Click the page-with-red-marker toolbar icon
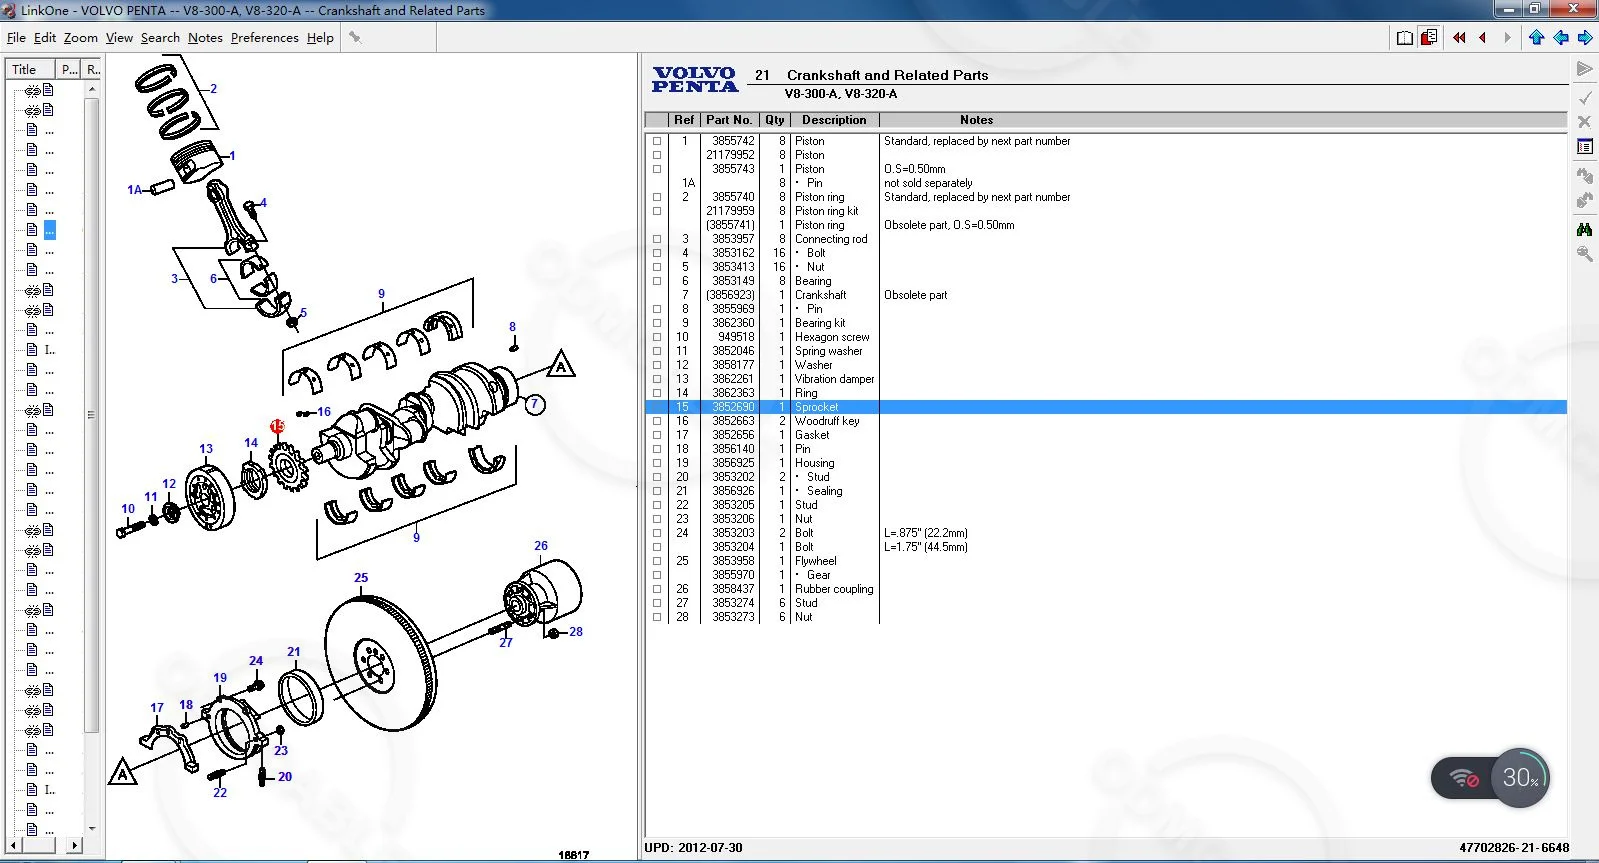1599x863 pixels. 1429,38
